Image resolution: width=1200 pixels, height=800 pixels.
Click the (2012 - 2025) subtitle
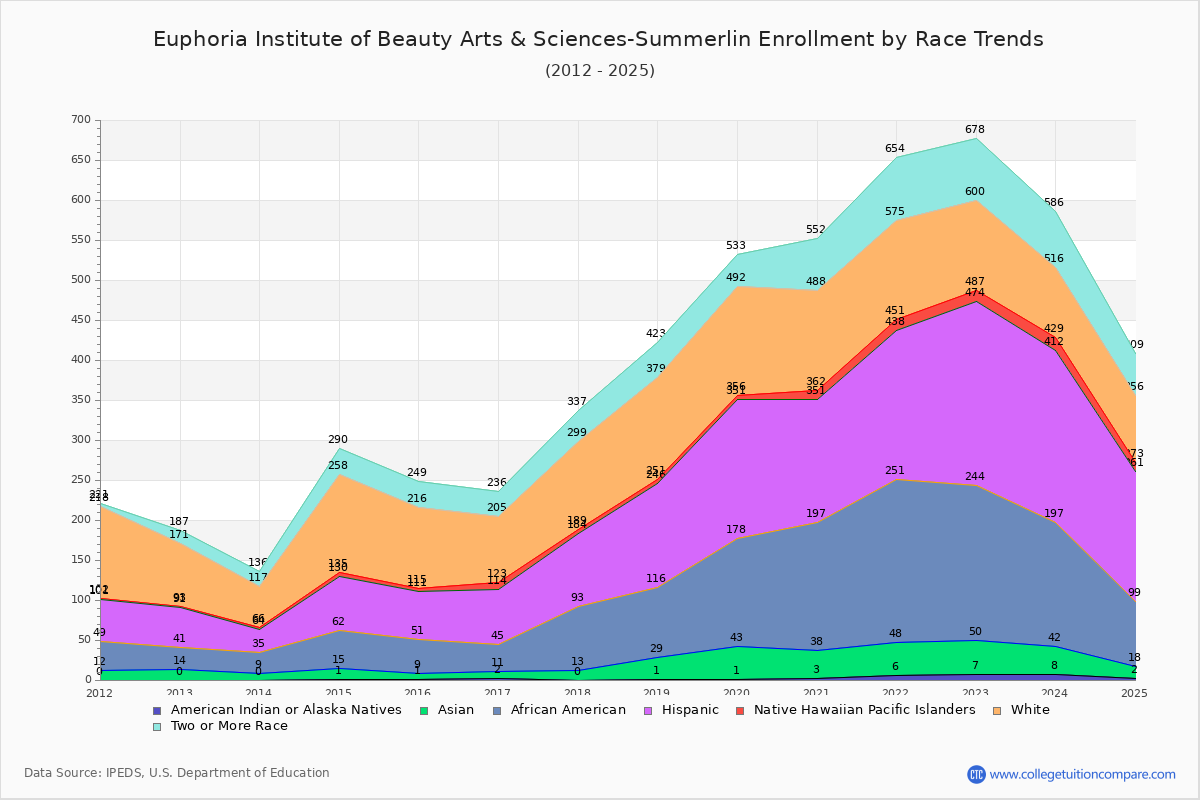tap(600, 70)
